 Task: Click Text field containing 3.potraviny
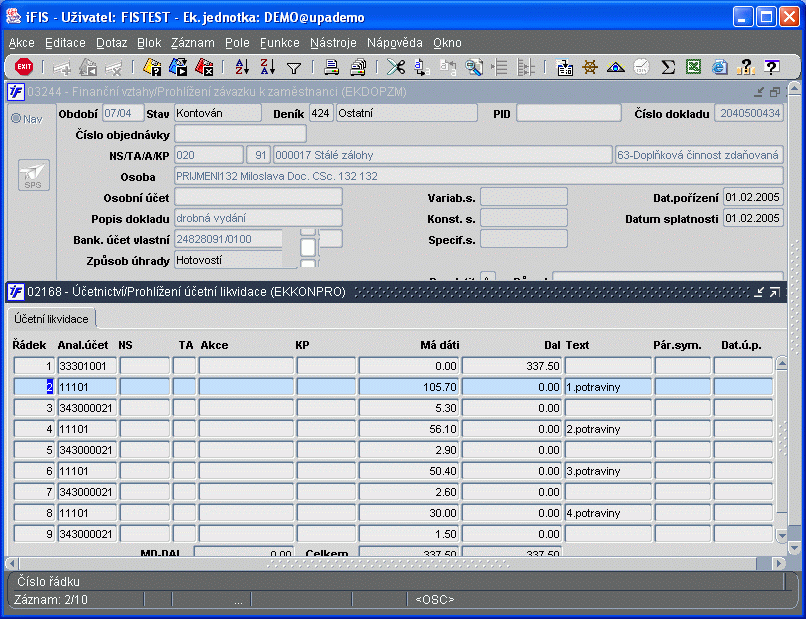point(606,471)
